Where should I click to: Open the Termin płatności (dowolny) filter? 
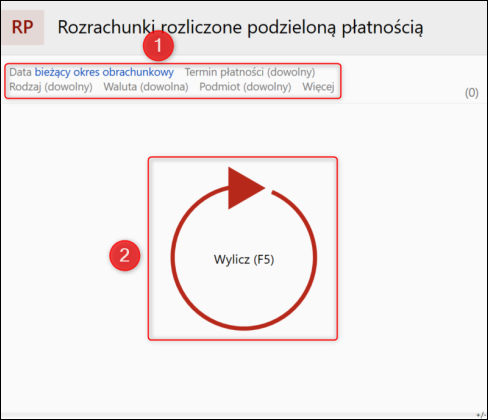pos(250,72)
